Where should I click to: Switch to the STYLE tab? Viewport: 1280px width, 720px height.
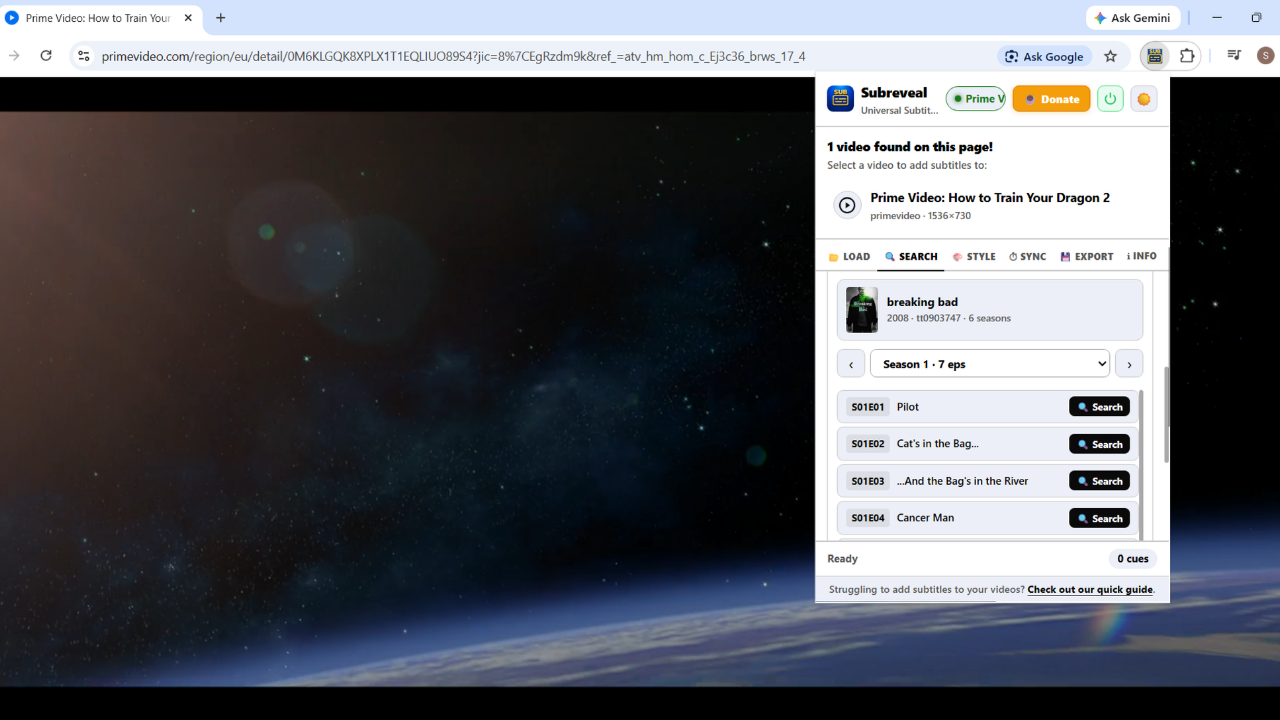pyautogui.click(x=974, y=257)
